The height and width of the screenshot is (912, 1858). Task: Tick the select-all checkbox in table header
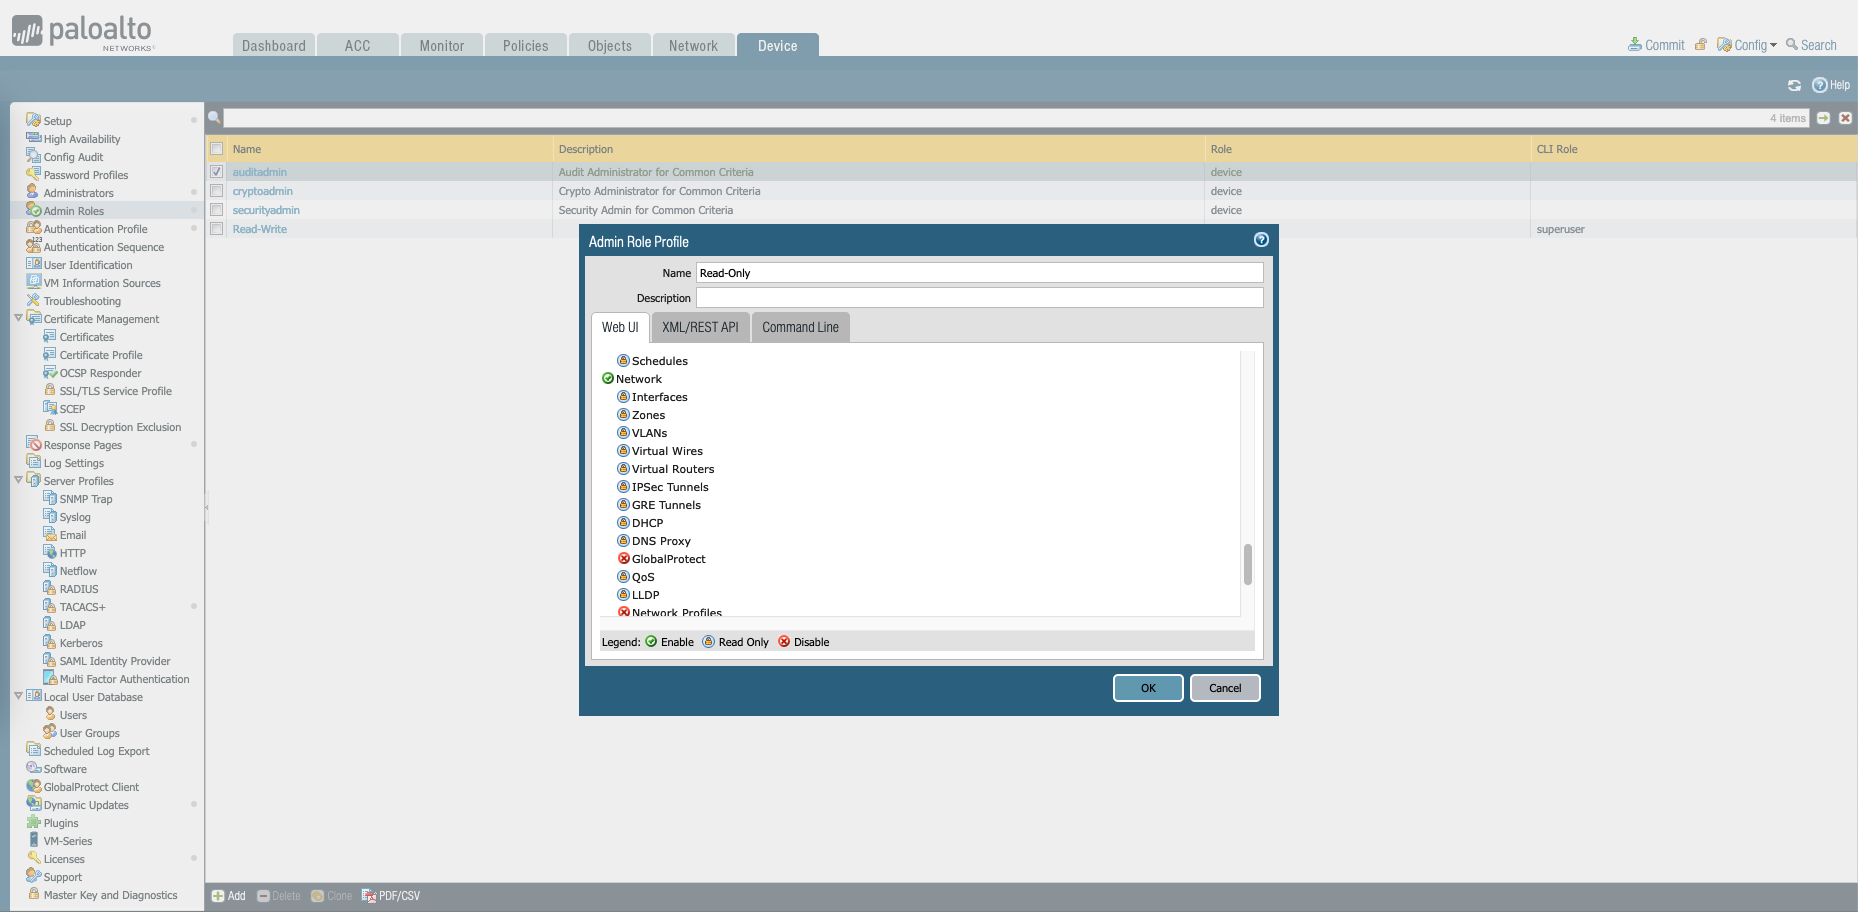pos(217,149)
